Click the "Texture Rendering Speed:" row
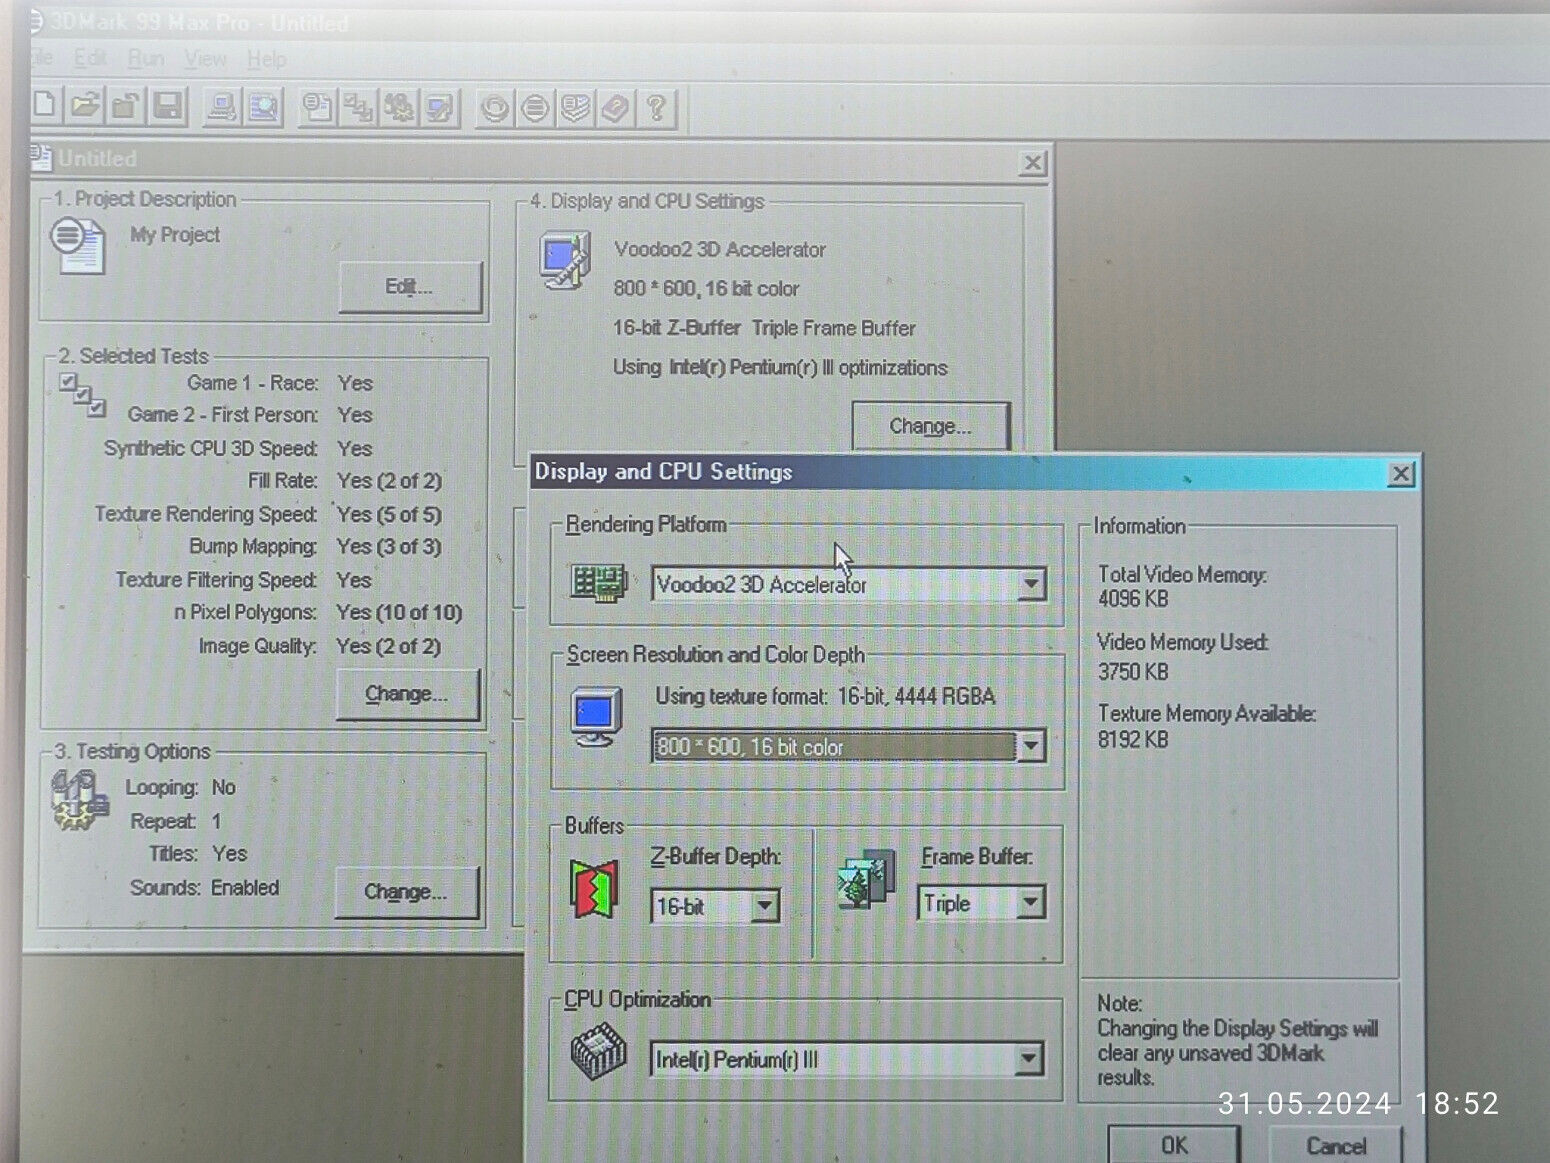Image resolution: width=1550 pixels, height=1163 pixels. tap(268, 514)
